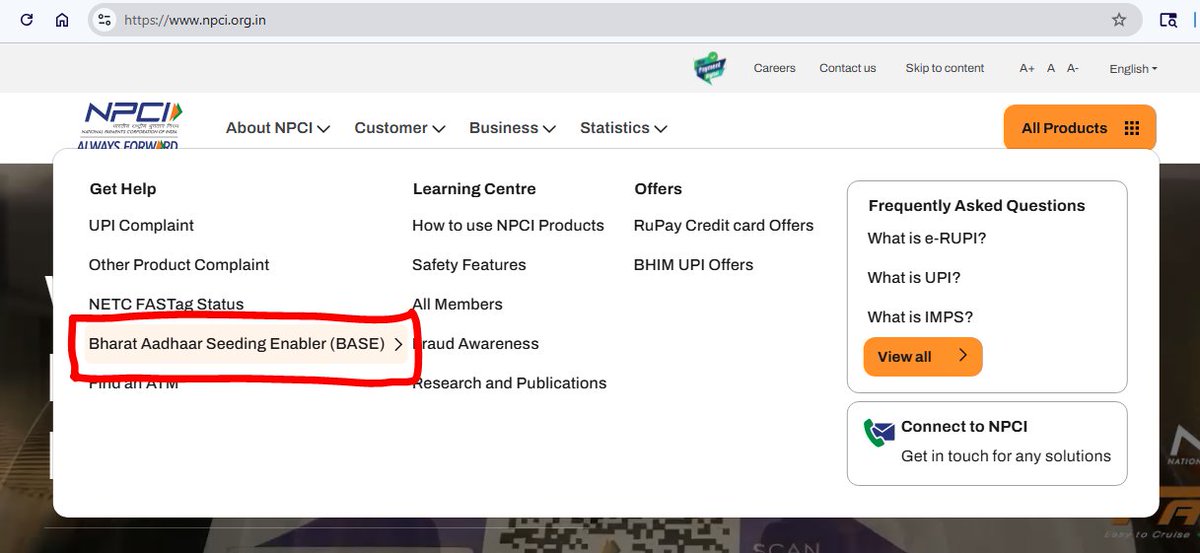Image resolution: width=1200 pixels, height=553 pixels.
Task: Open the What is UPI? question
Action: pyautogui.click(x=914, y=278)
